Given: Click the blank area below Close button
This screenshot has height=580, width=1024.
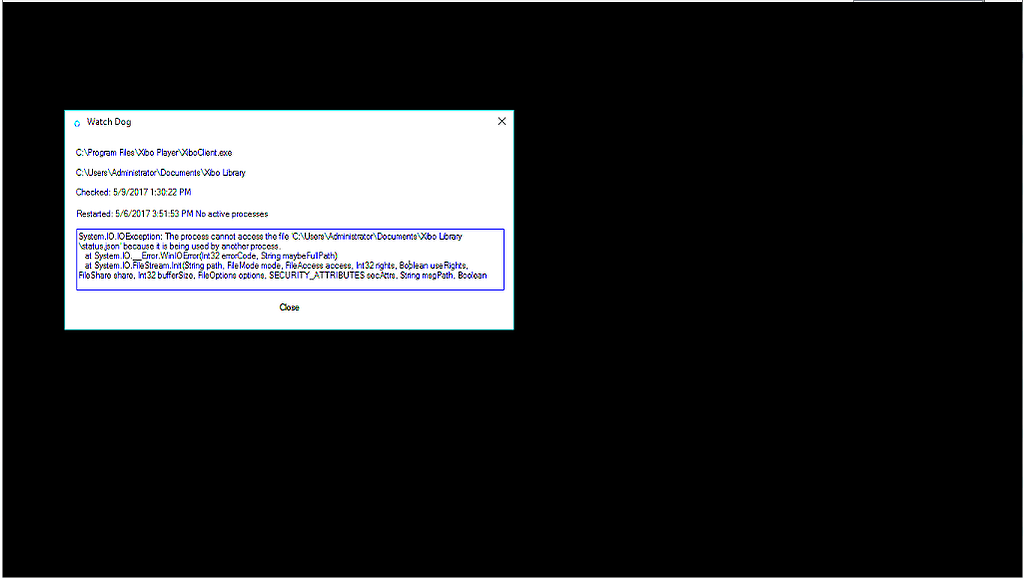Looking at the screenshot, I should coord(290,322).
